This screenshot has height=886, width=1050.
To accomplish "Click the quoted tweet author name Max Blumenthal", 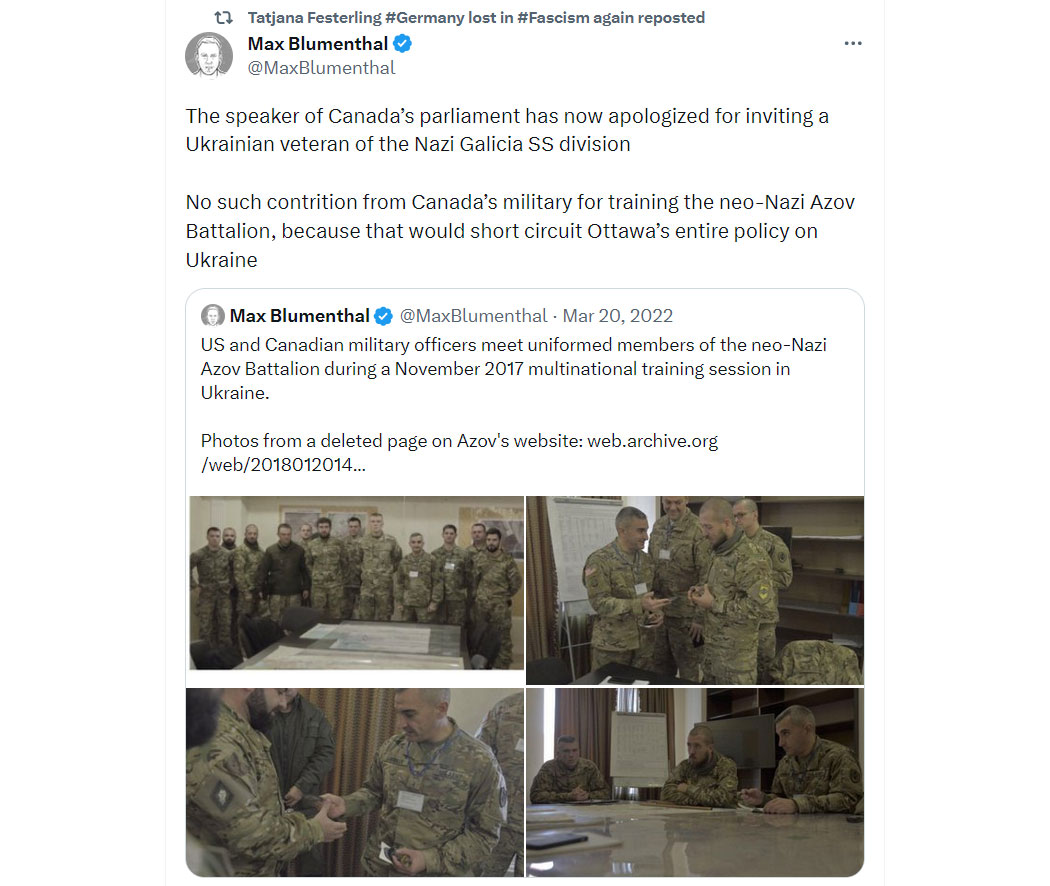I will pyautogui.click(x=299, y=316).
